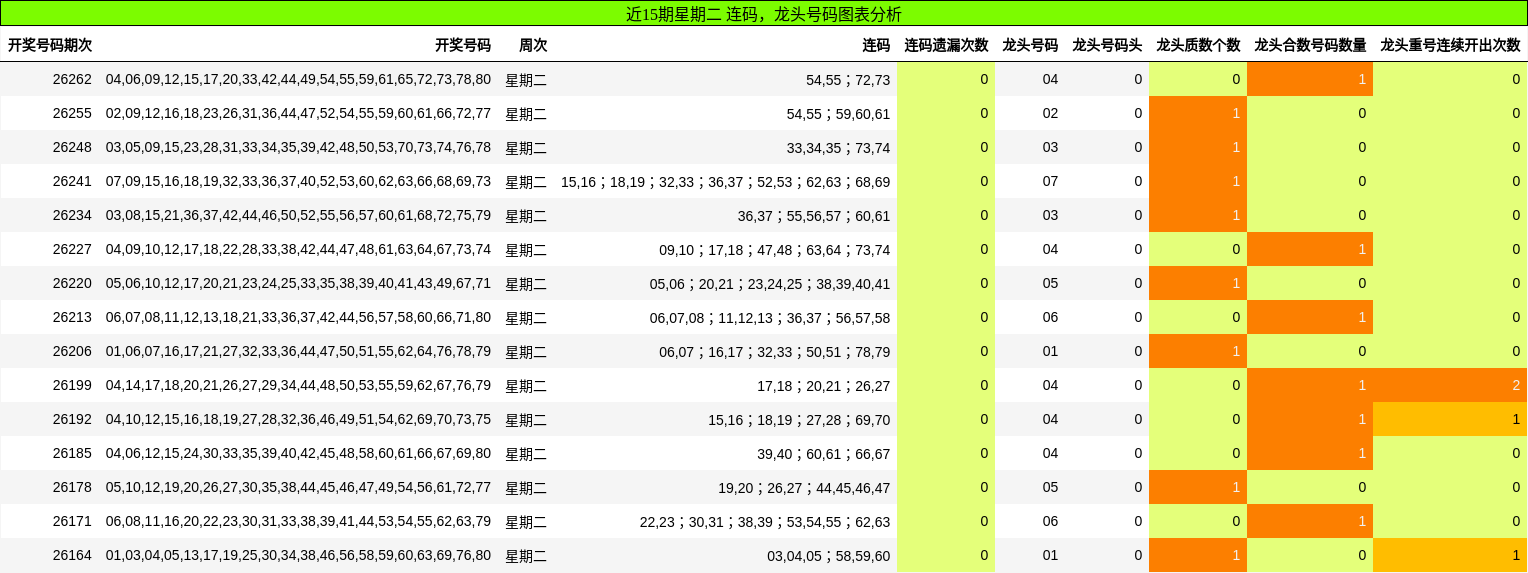Select issue number 26164
The height and width of the screenshot is (573, 1528).
[x=72, y=555]
